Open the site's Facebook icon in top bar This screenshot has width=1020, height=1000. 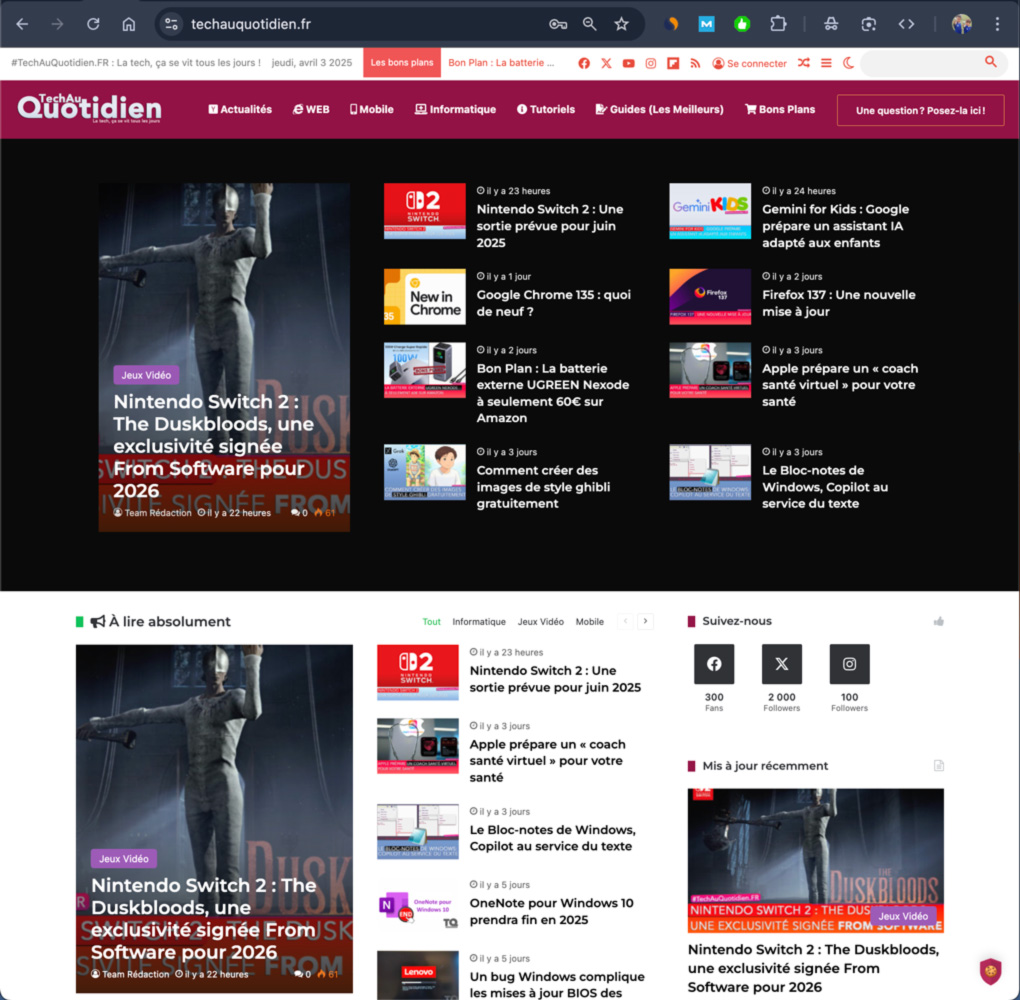pyautogui.click(x=584, y=63)
